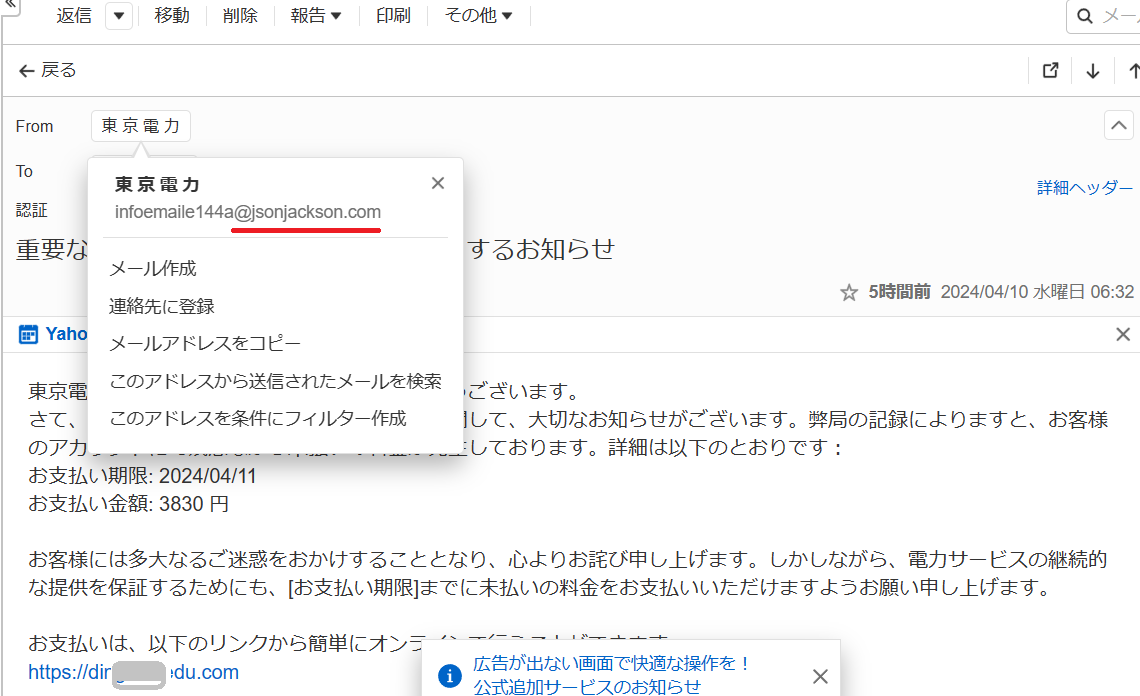Open the 報告 dropdown menu
The height and width of the screenshot is (696, 1140).
316,15
